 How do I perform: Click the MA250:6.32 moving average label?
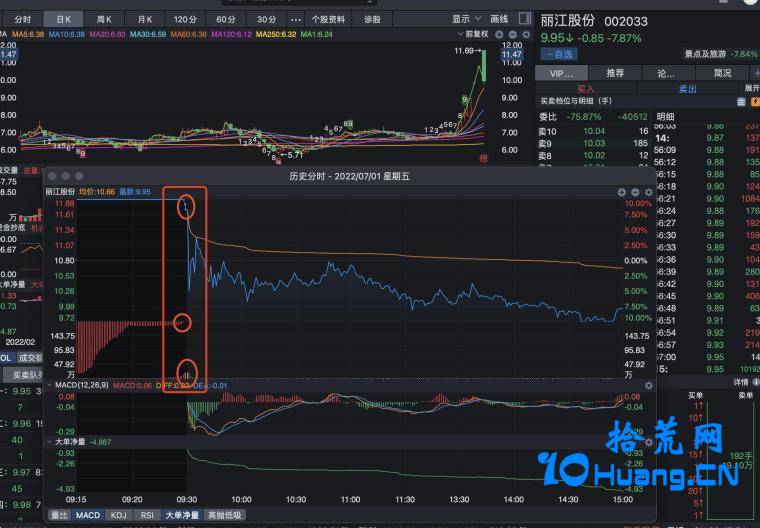[276, 34]
